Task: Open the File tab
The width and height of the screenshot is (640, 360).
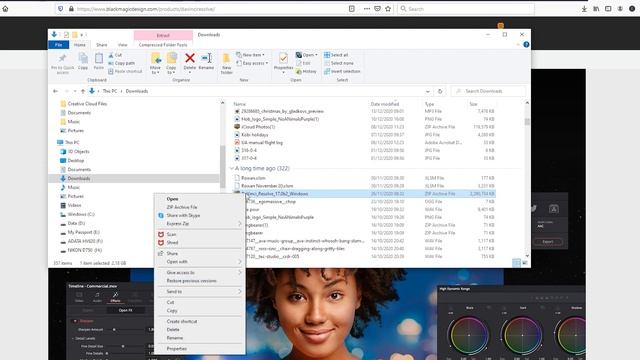Action: point(59,45)
